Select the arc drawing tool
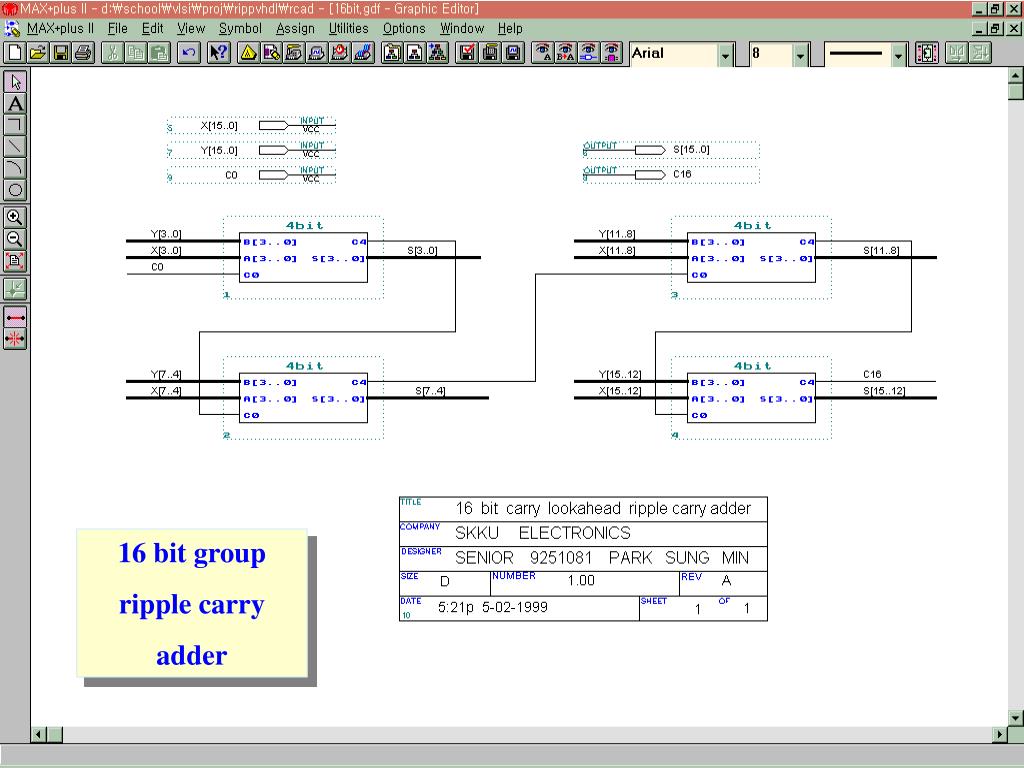 15,168
